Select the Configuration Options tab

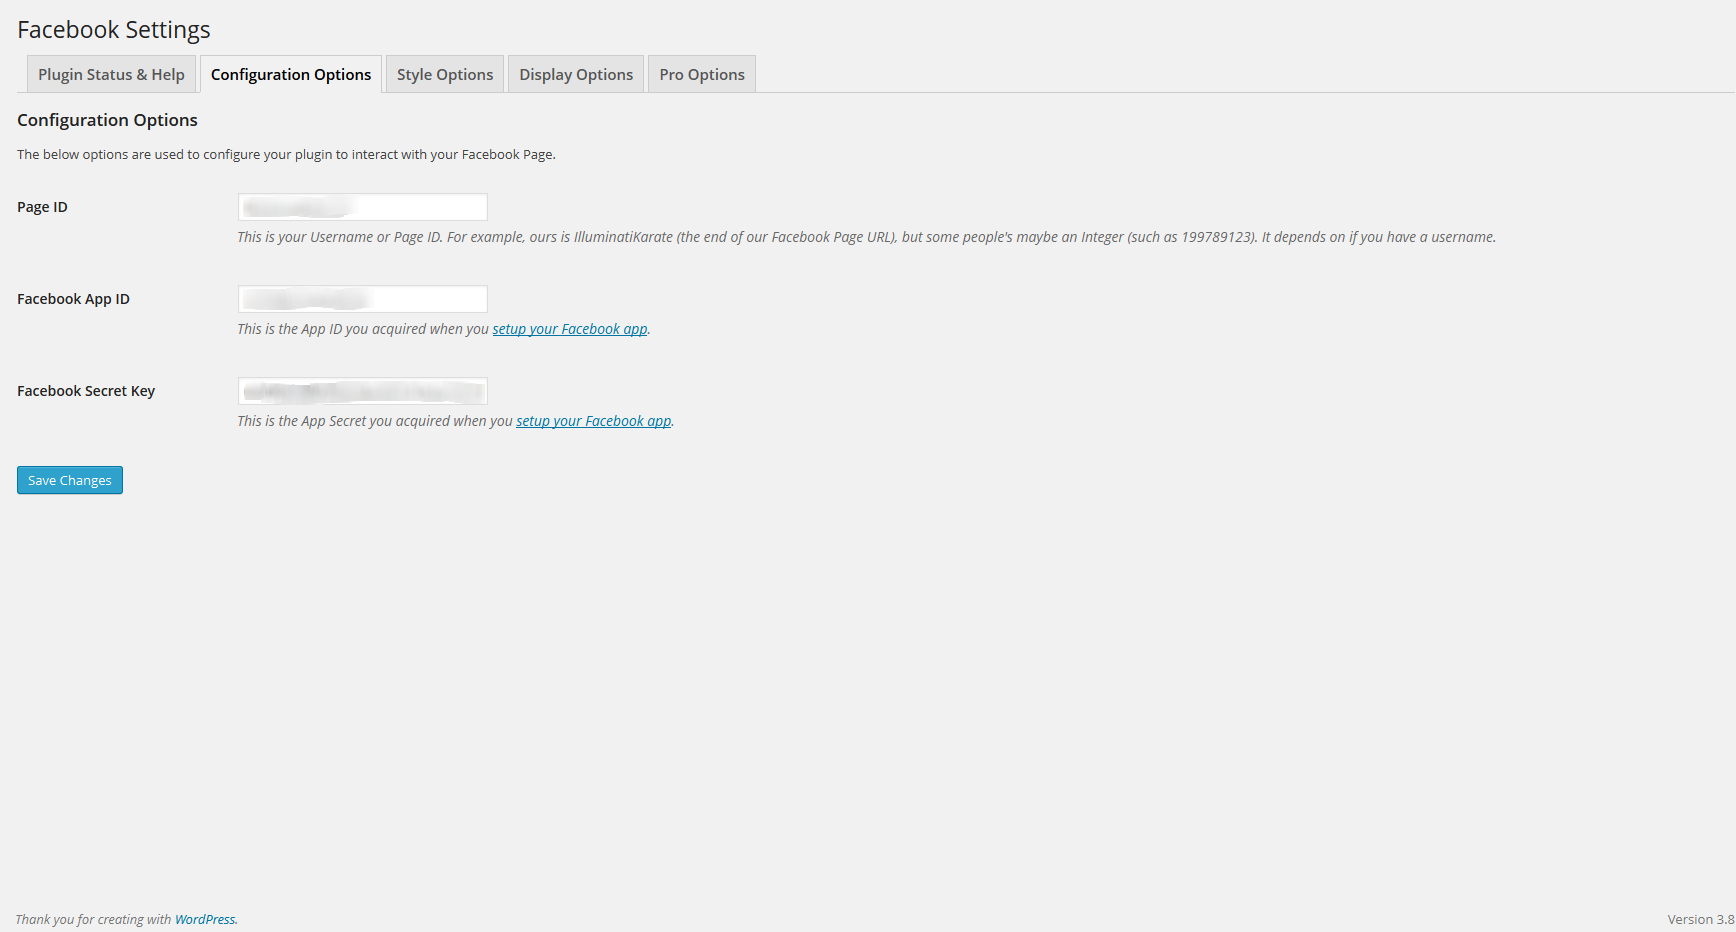[x=290, y=75]
